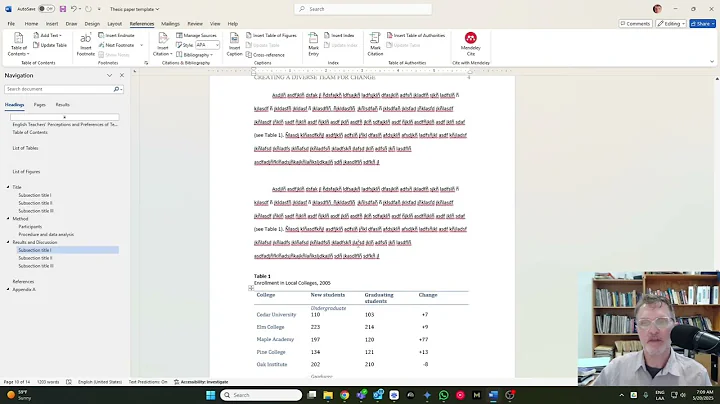Viewport: 720px width, 404px height.
Task: Insert a footnote
Action: click(x=85, y=45)
